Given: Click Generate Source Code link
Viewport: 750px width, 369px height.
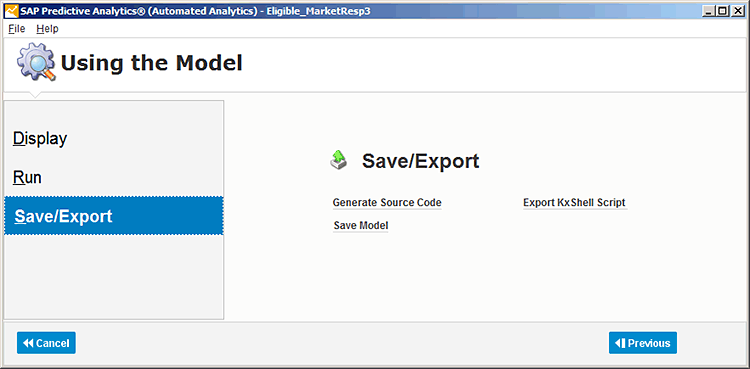Looking at the screenshot, I should [x=387, y=202].
